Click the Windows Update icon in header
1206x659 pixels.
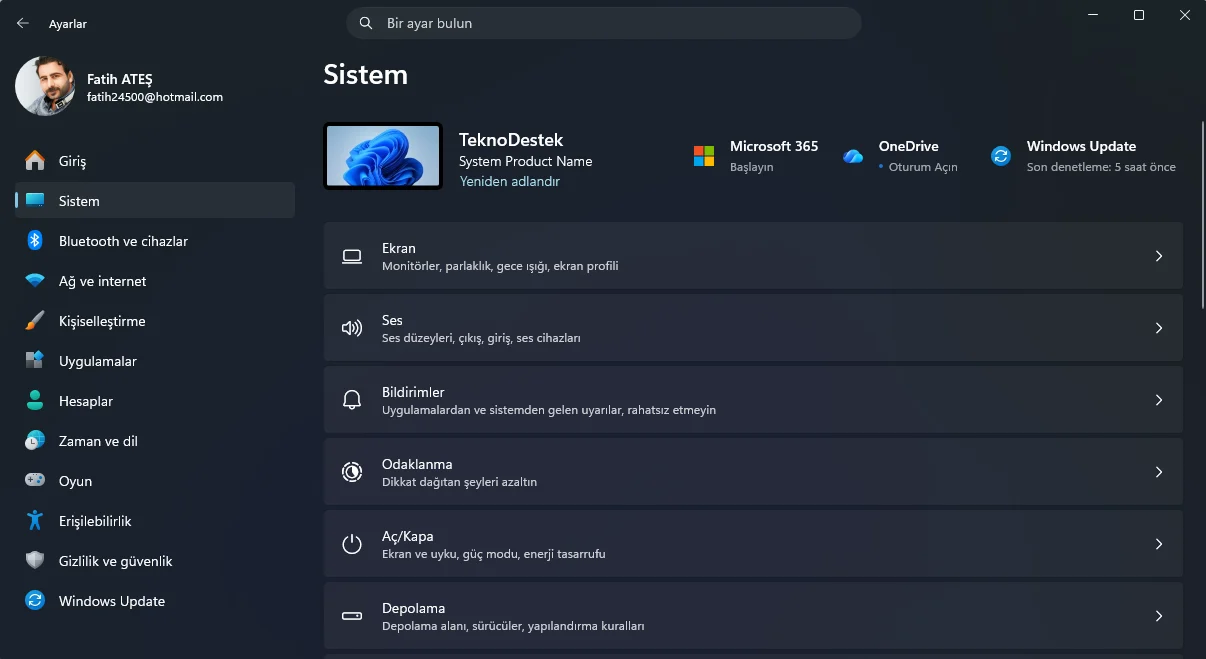click(1001, 156)
